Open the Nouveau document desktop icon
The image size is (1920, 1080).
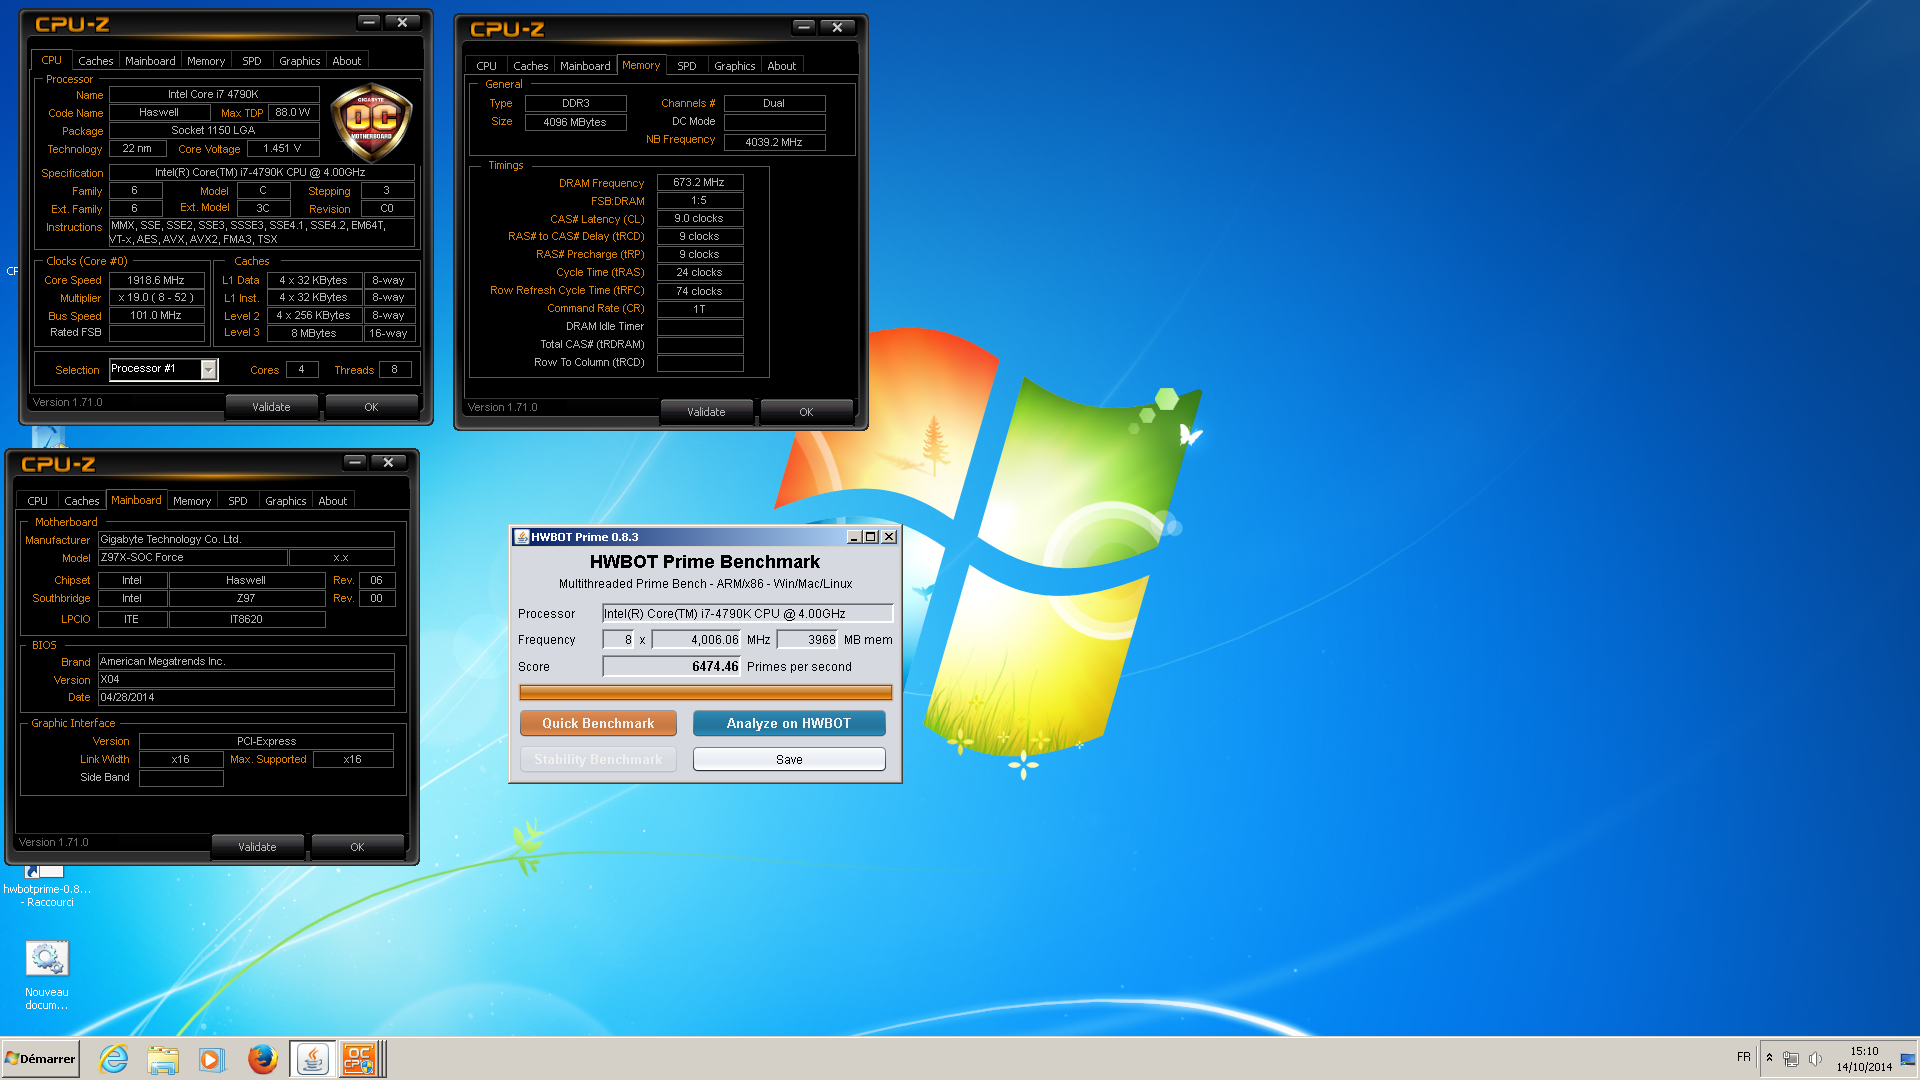pos(46,976)
